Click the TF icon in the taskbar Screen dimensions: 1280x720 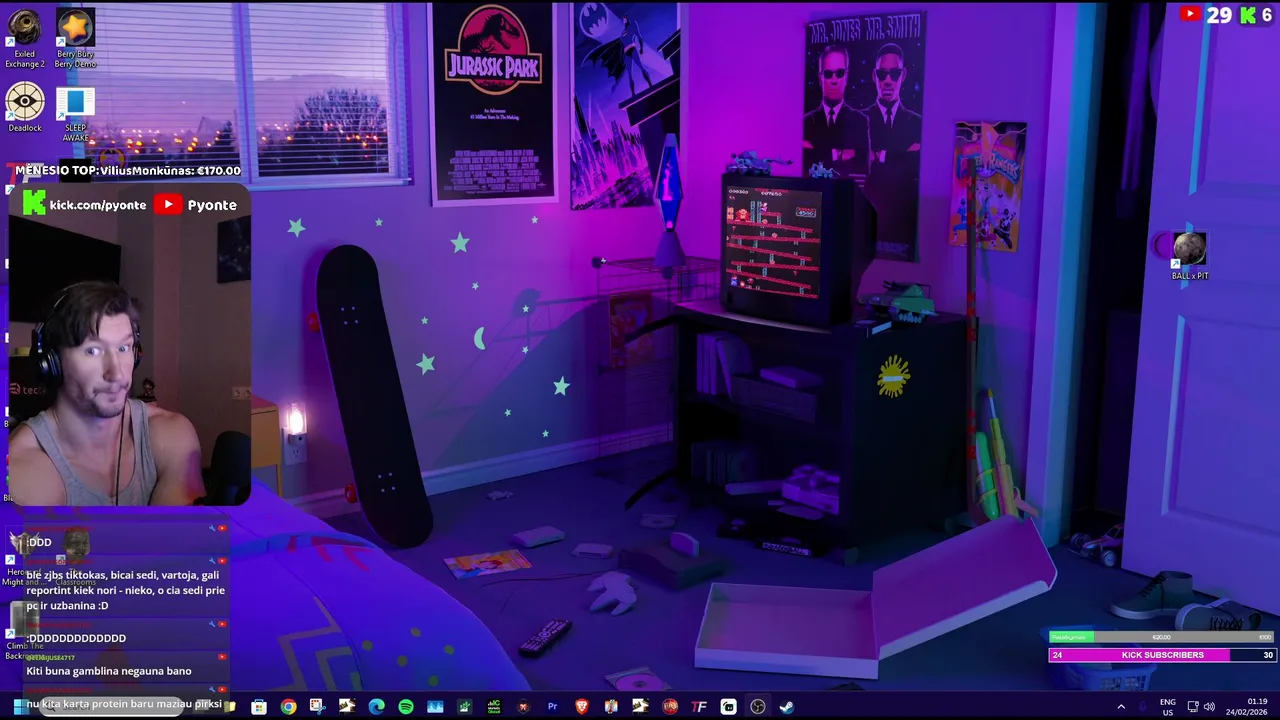699,707
